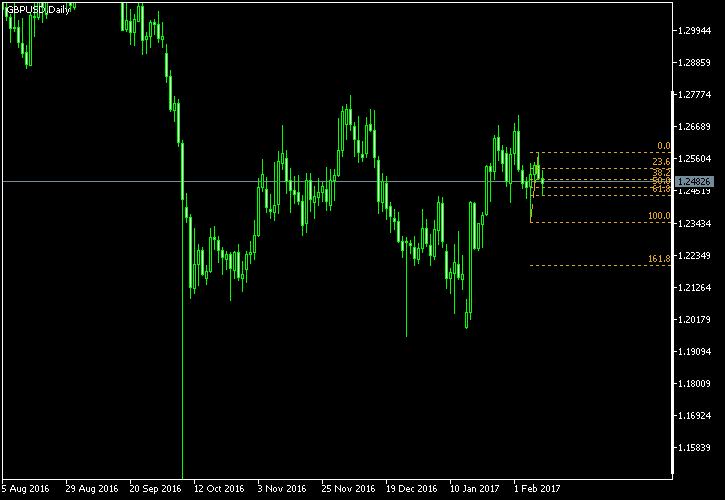
Task: Click the 1.22349 price axis label
Action: [694, 255]
